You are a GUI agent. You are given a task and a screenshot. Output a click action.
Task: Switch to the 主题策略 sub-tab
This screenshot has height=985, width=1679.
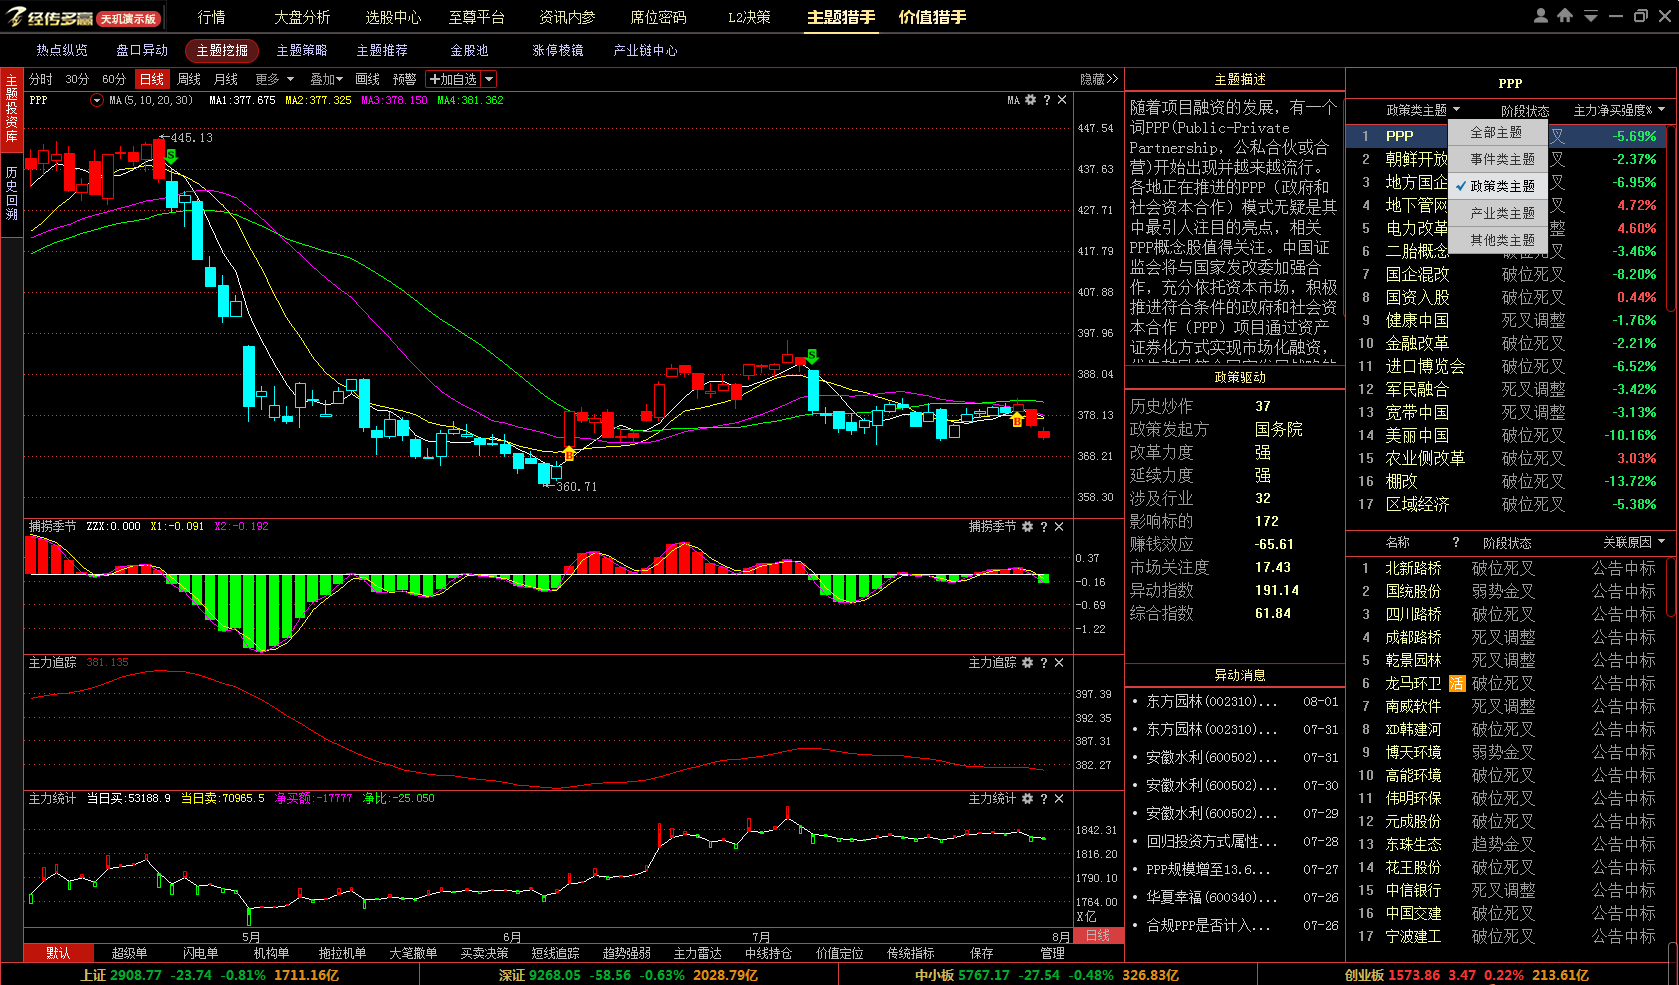[302, 50]
